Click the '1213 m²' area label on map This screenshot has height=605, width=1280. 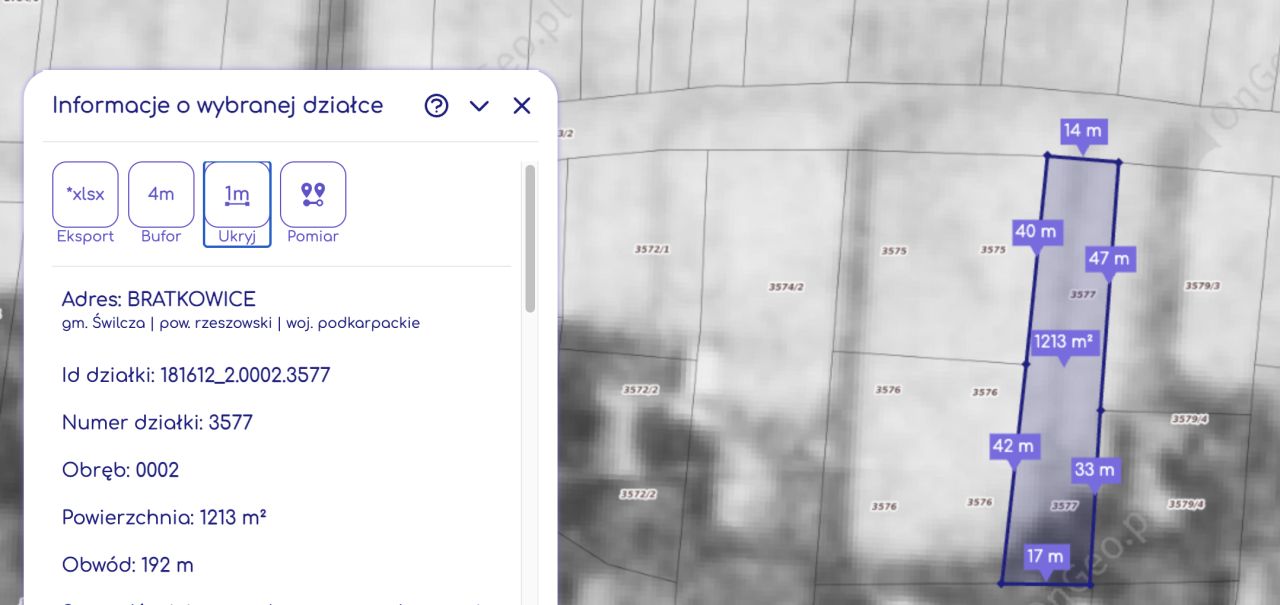1063,342
